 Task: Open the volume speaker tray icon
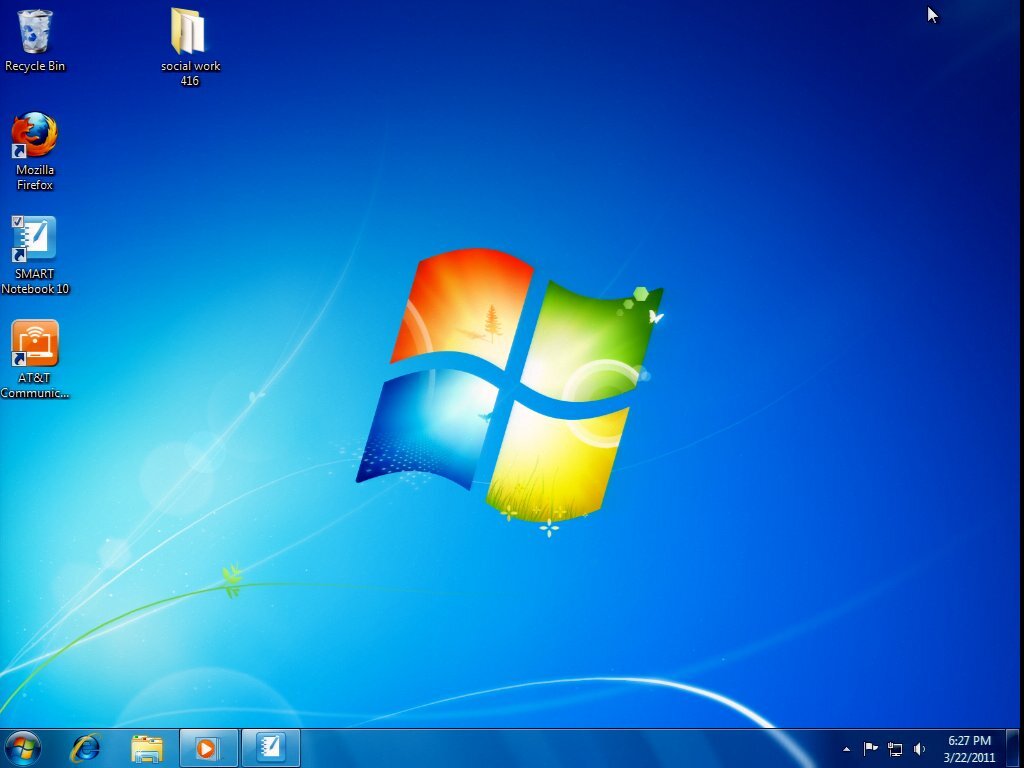[920, 749]
